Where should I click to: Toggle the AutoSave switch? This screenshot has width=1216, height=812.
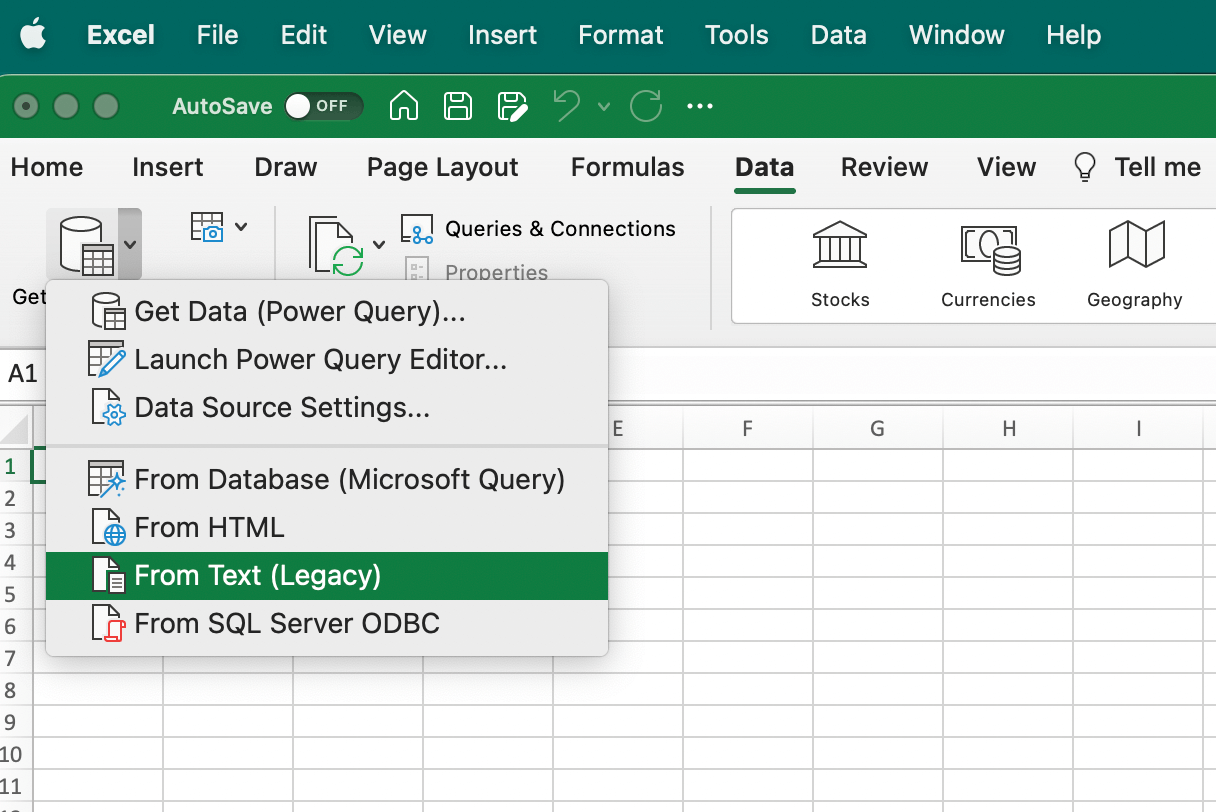[x=322, y=106]
